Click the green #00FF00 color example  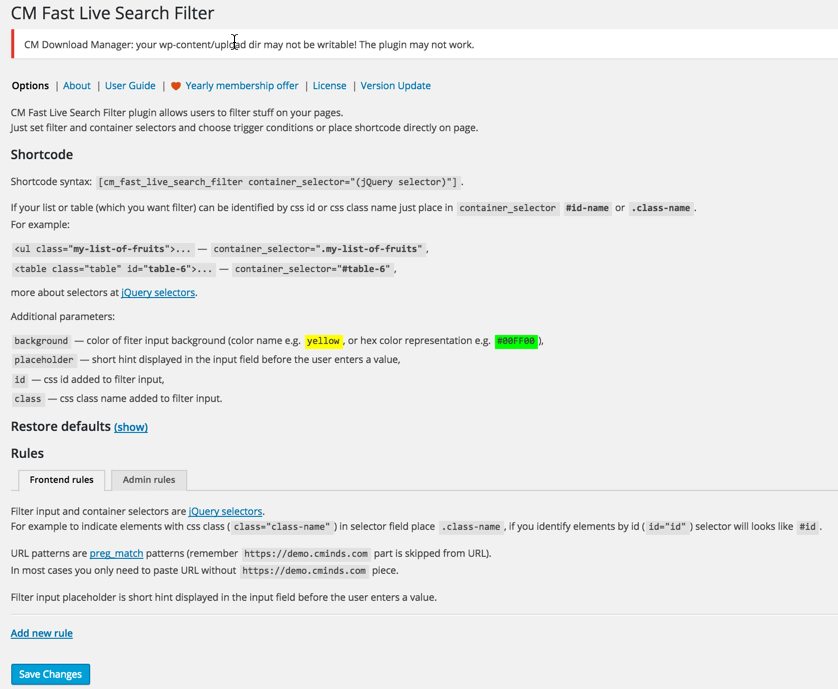point(516,341)
